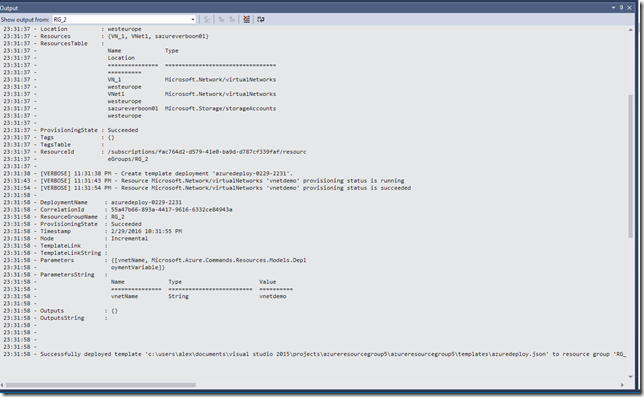Click the CorrelationId label
Screen dimensions: 644x397
click(62, 210)
